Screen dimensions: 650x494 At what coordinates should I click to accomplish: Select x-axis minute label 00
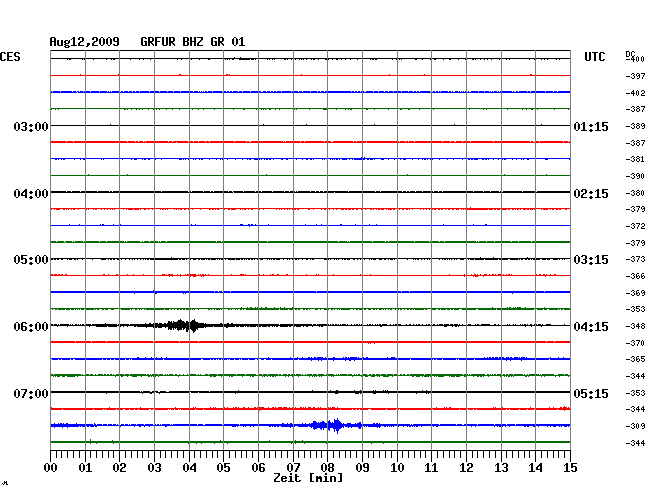coord(51,467)
